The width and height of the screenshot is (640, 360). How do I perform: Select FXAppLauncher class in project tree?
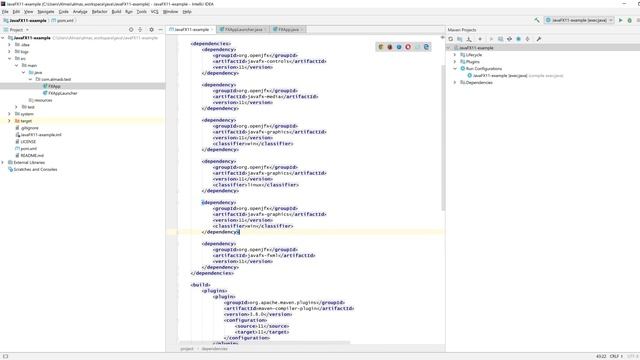[60, 93]
